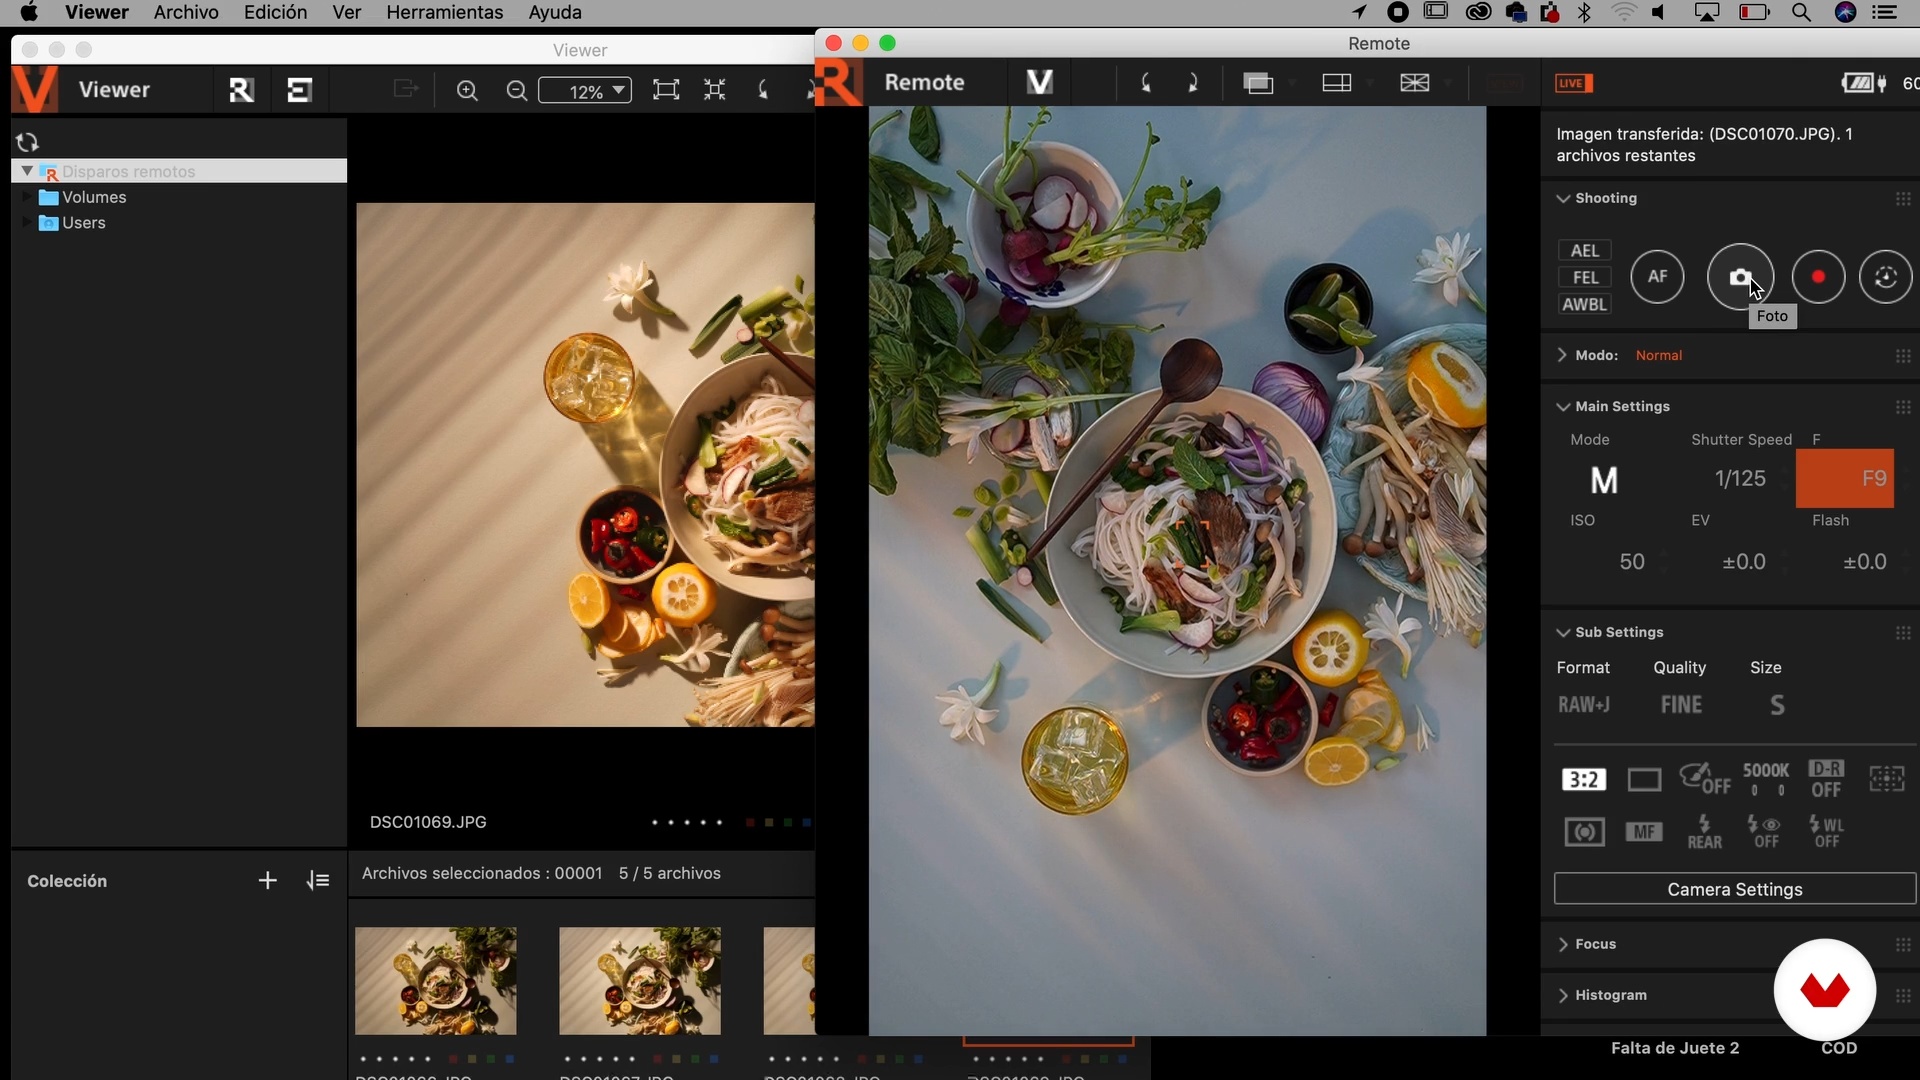1920x1080 pixels.
Task: Expand the Focus section
Action: pyautogui.click(x=1562, y=944)
